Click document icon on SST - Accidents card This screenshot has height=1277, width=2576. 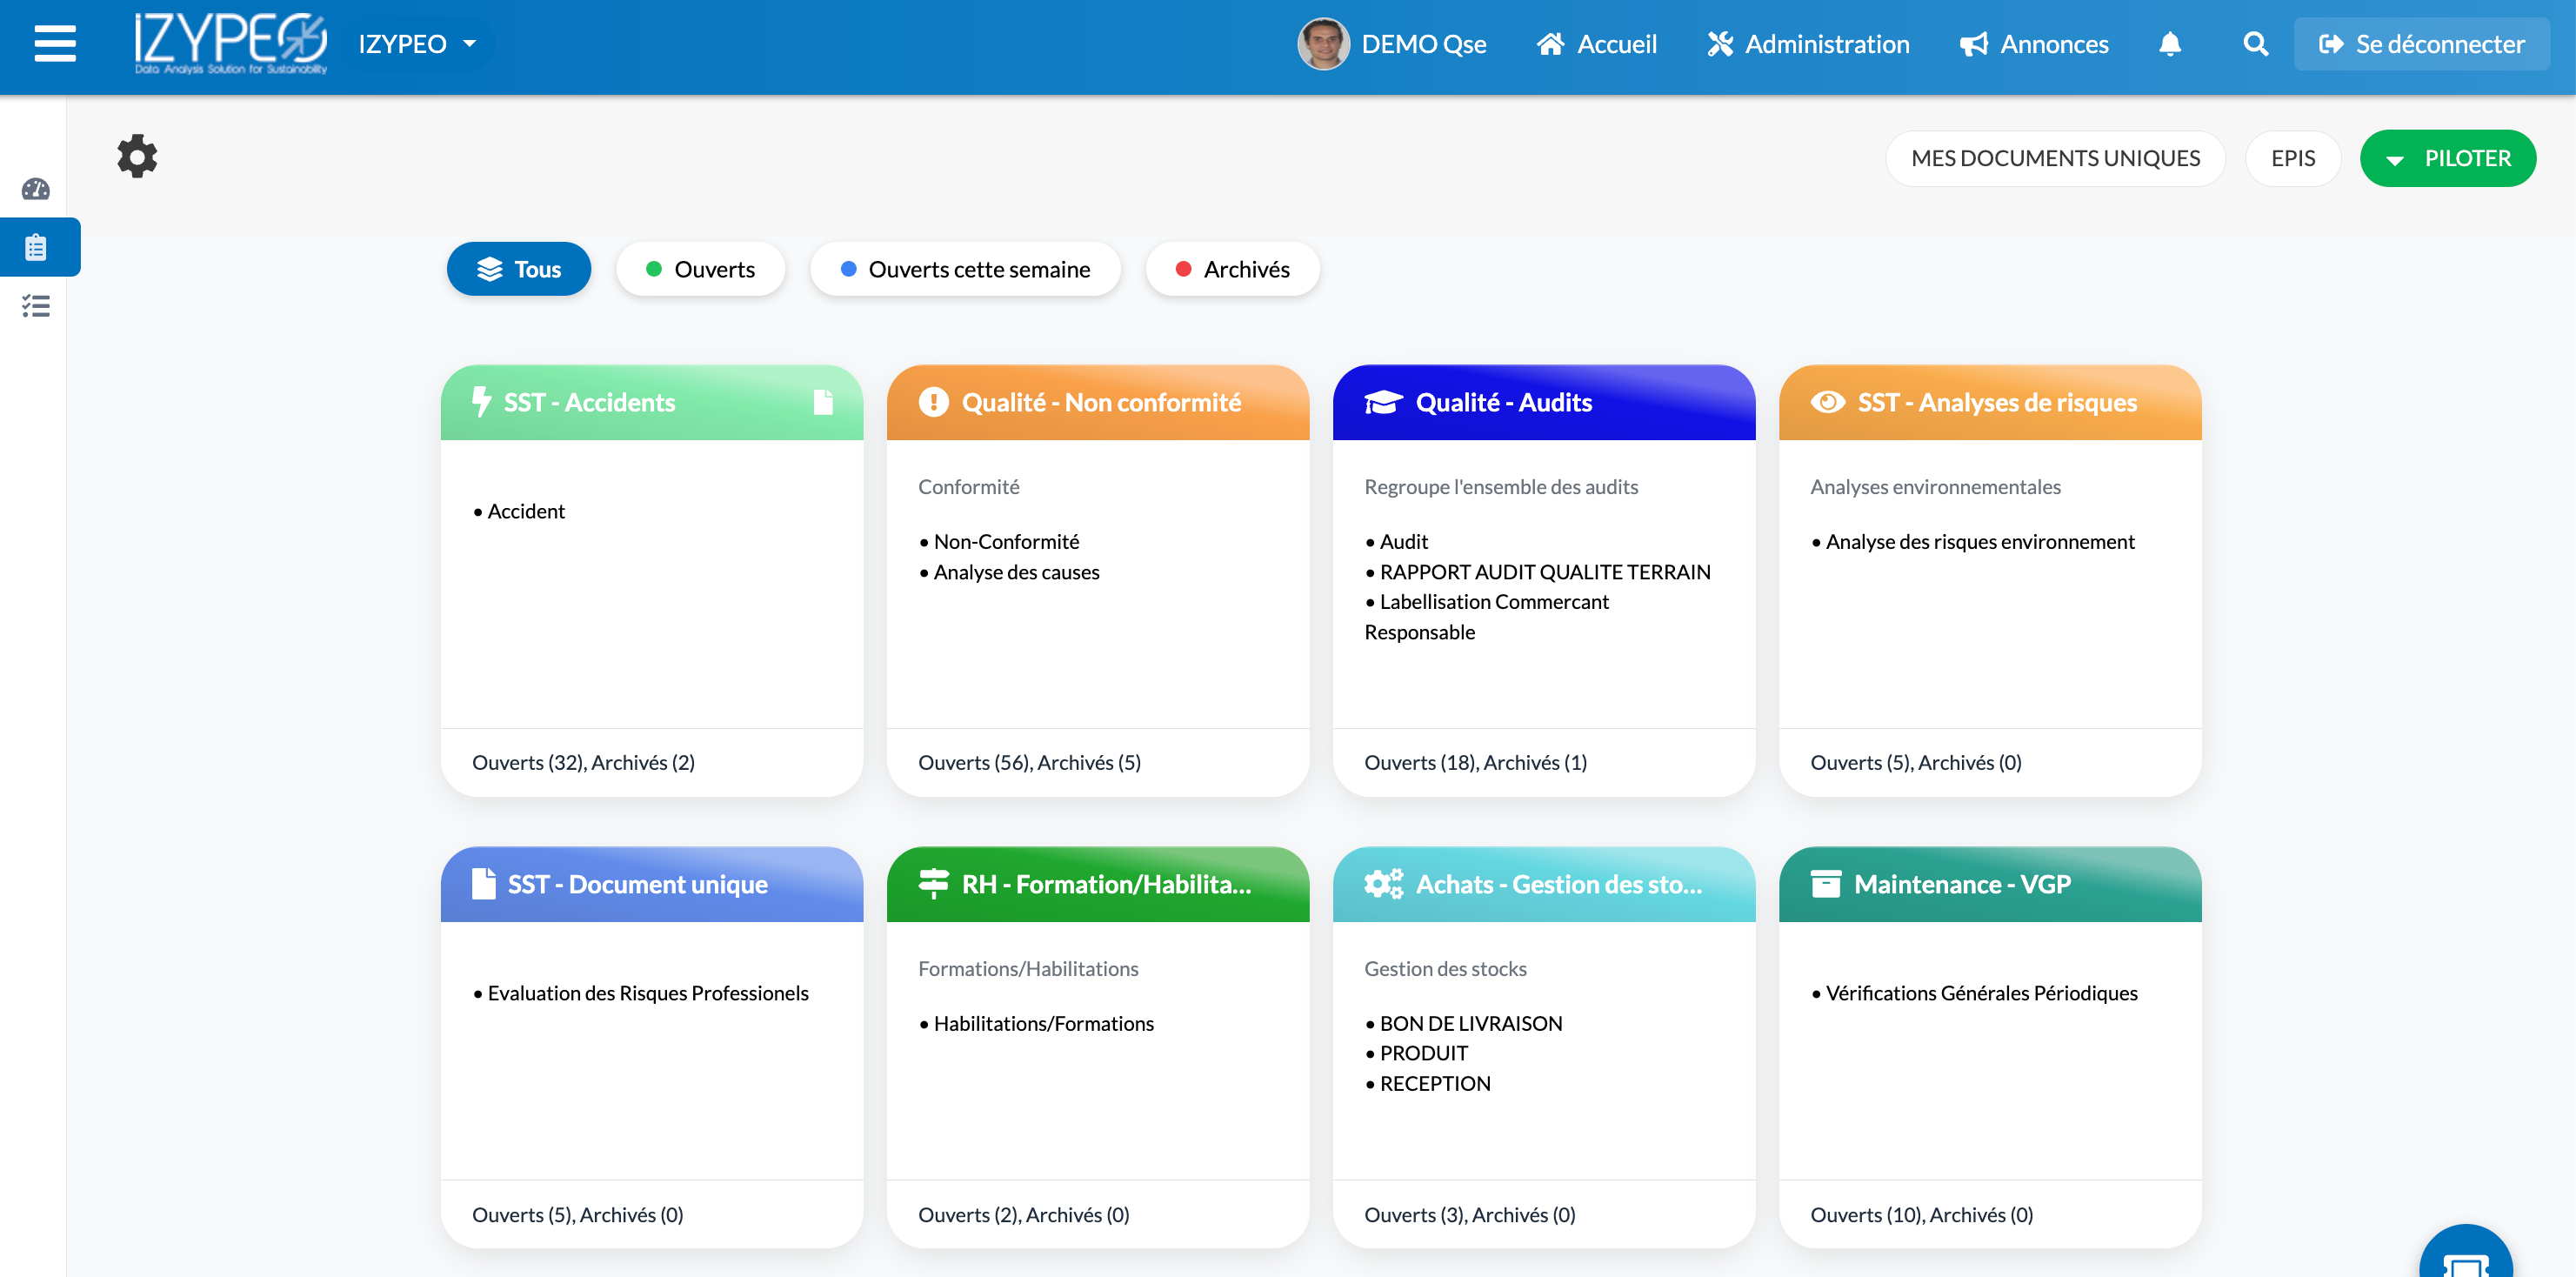(x=822, y=402)
